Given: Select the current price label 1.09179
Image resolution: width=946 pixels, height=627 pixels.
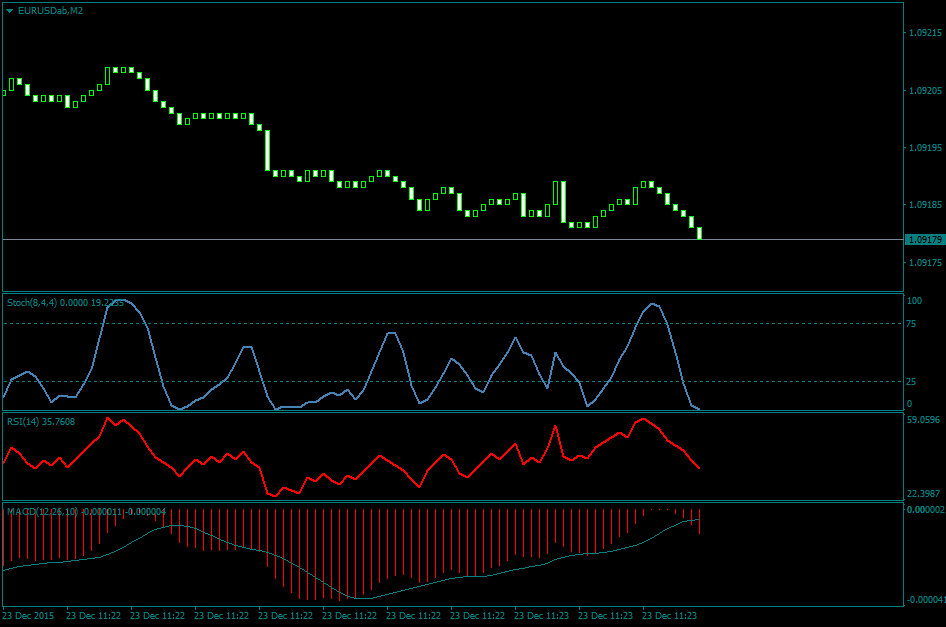Looking at the screenshot, I should pyautogui.click(x=924, y=240).
